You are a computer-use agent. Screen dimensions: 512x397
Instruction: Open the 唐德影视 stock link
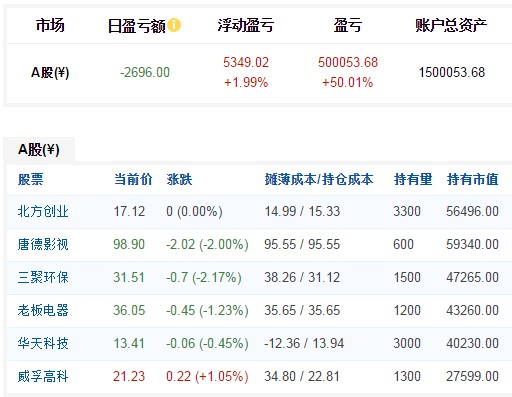43,244
